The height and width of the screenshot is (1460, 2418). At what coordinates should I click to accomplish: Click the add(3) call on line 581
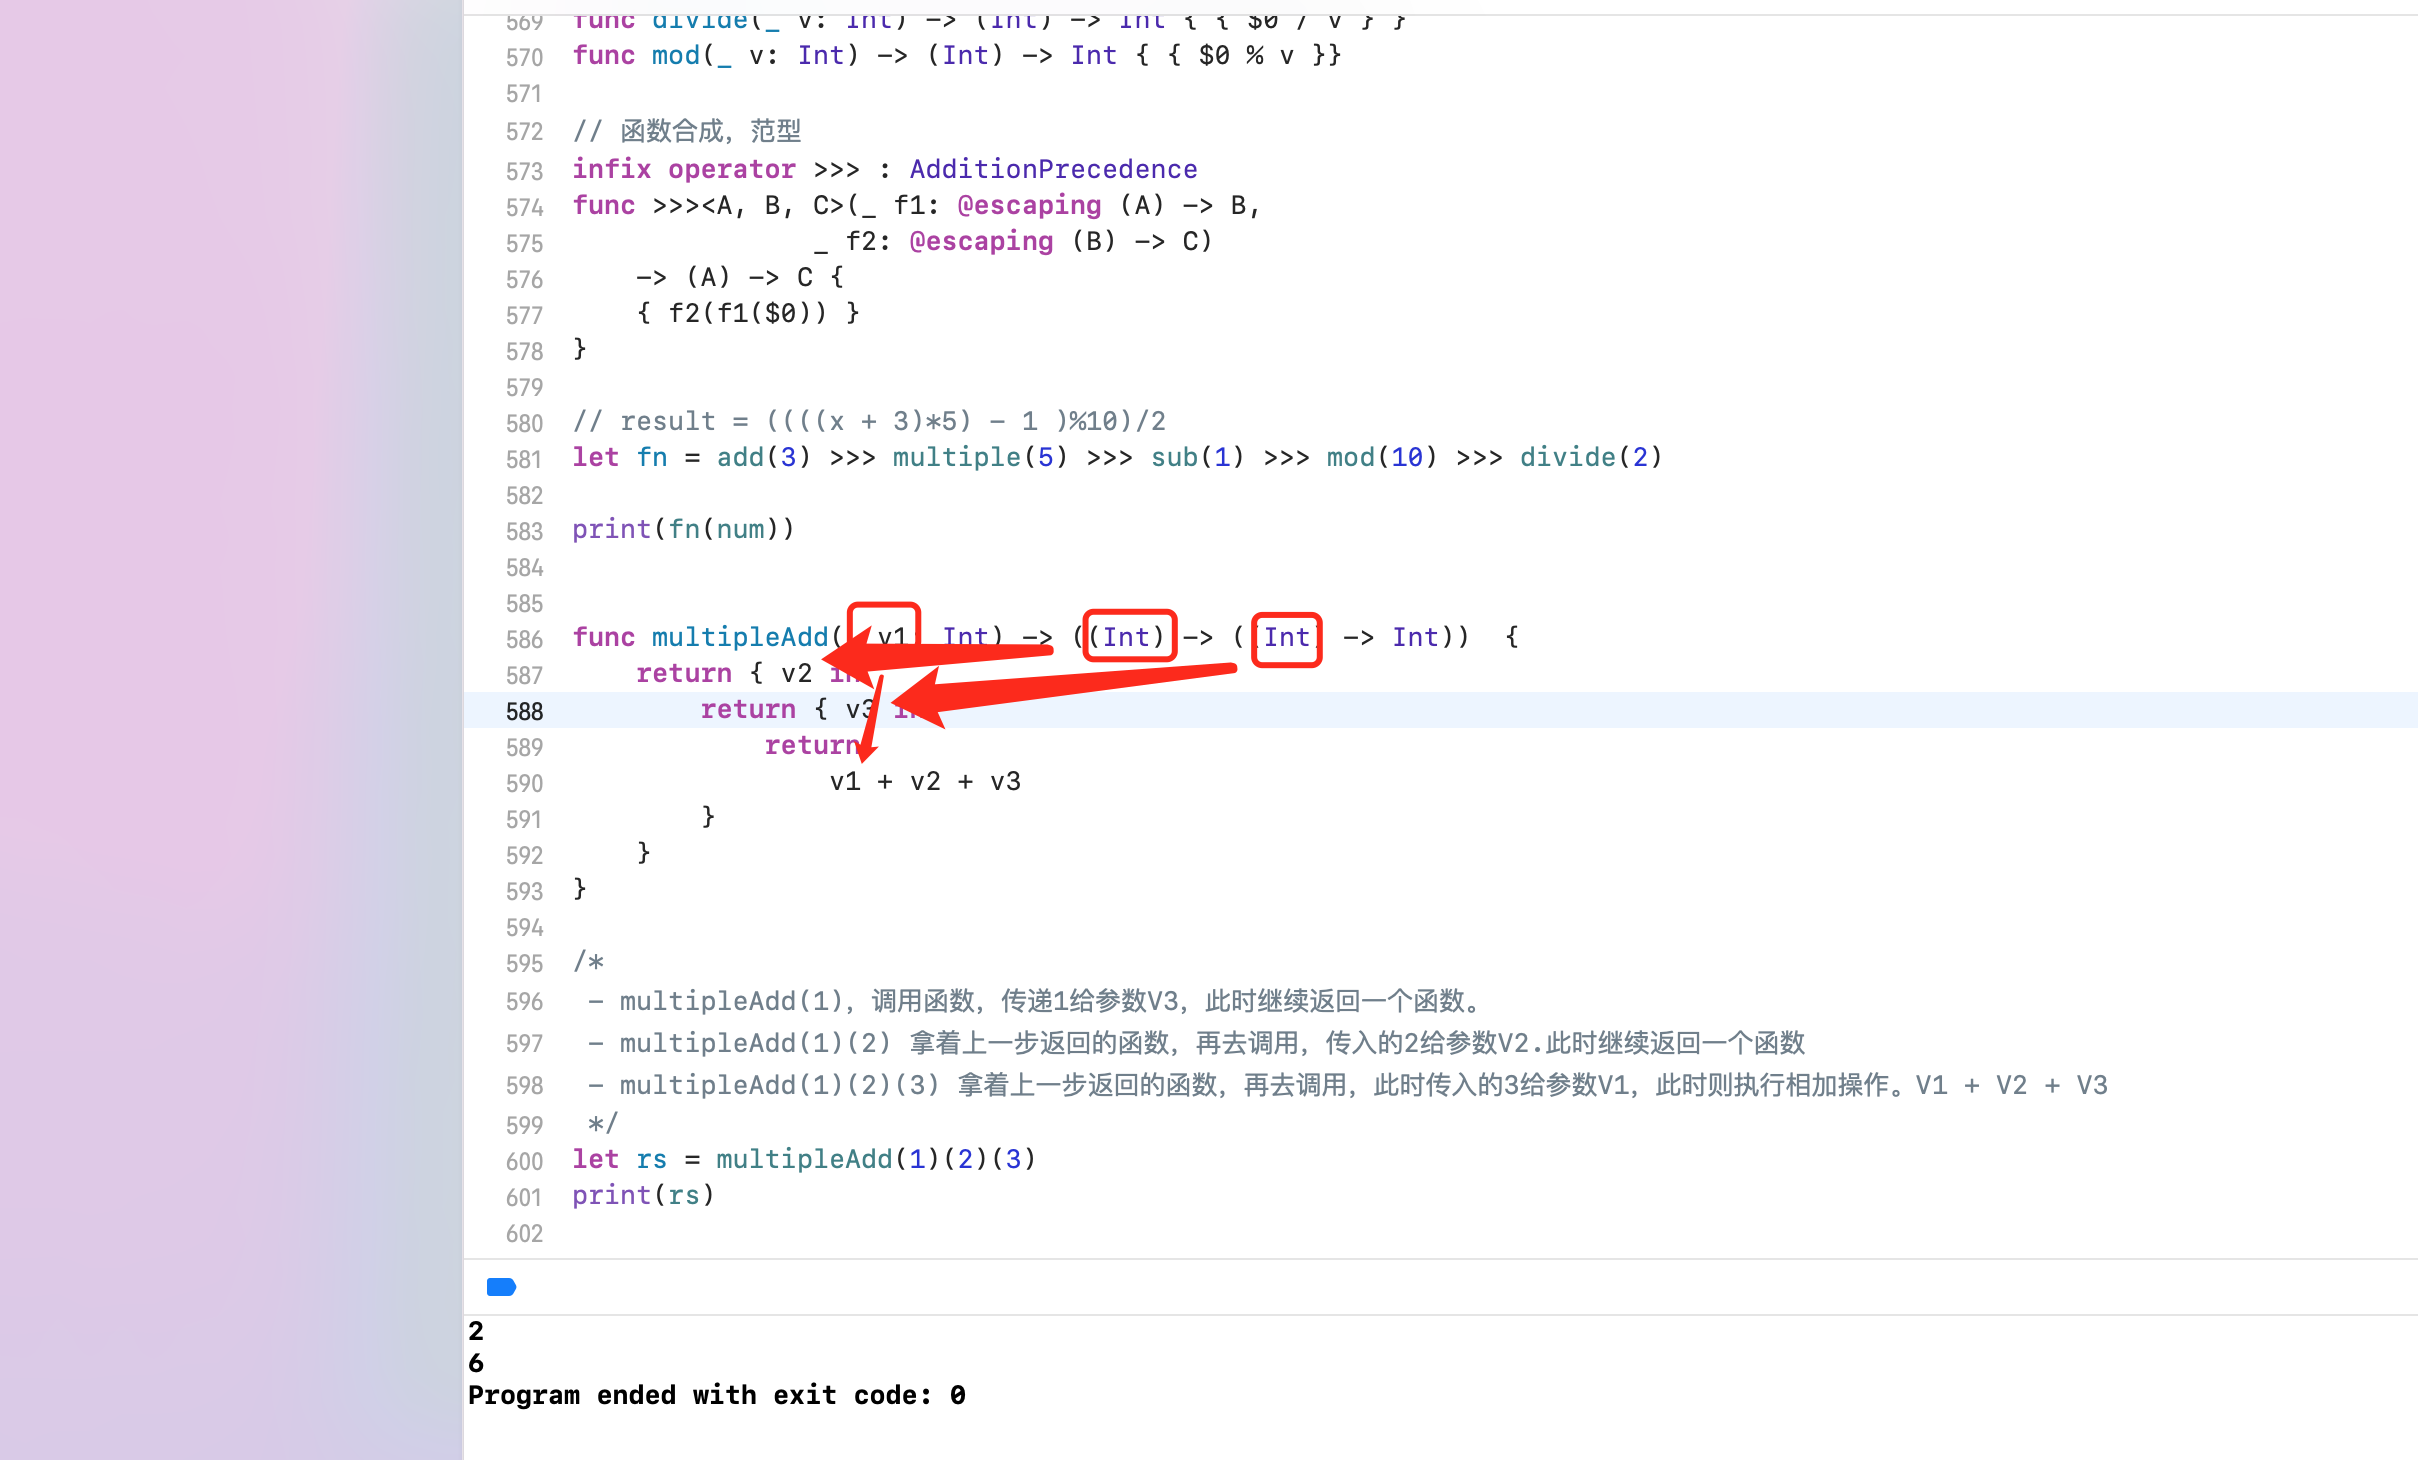pos(764,457)
